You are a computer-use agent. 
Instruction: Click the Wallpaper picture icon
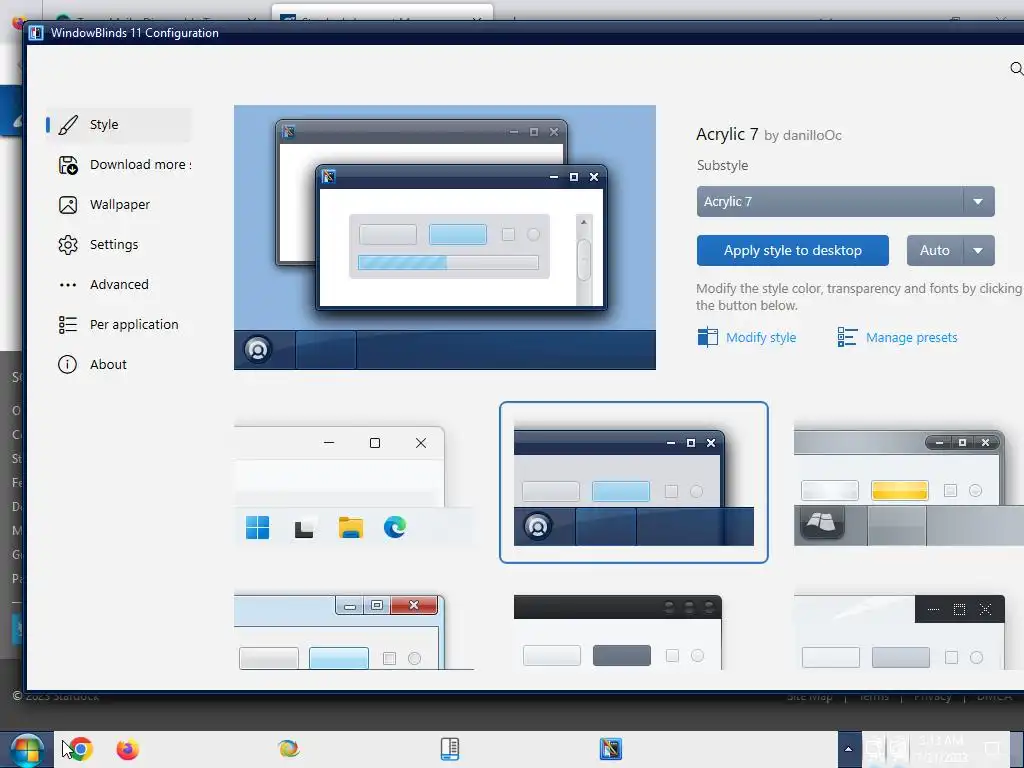click(x=68, y=205)
